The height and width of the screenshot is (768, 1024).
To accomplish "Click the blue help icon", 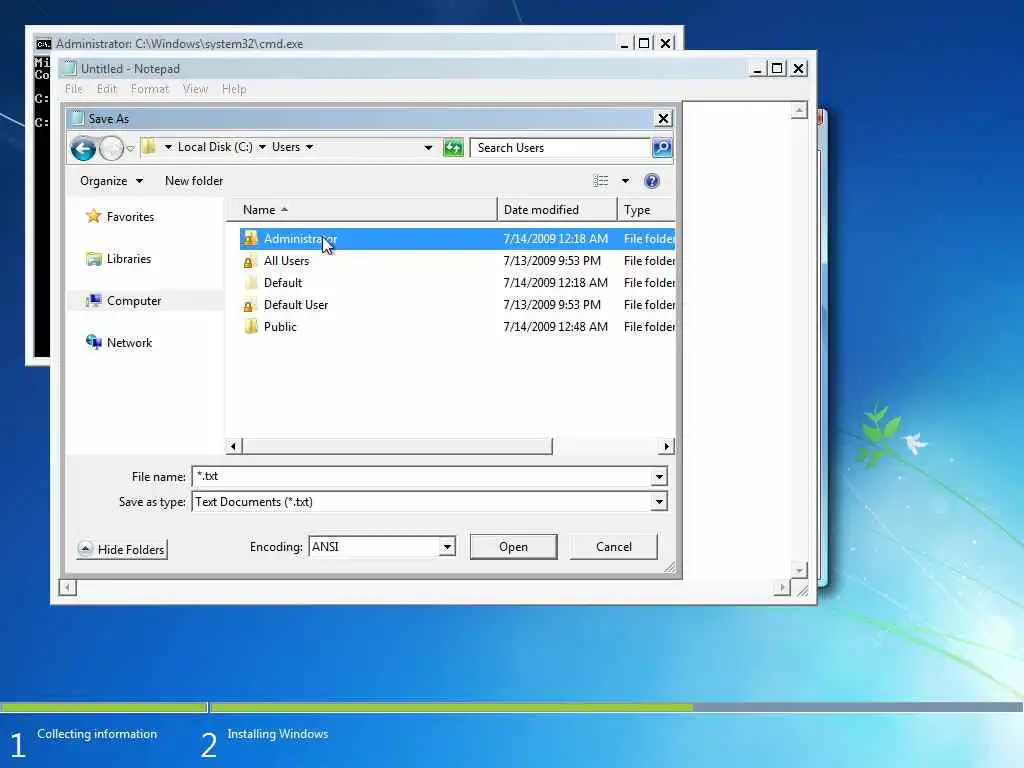I will click(x=652, y=181).
